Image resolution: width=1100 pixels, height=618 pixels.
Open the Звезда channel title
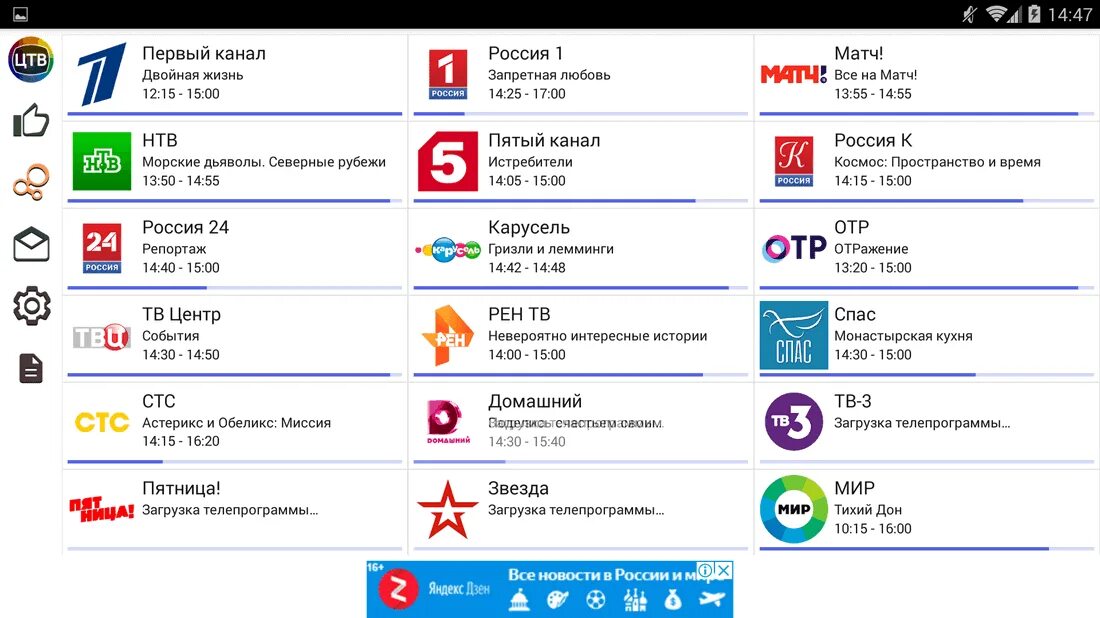pyautogui.click(x=518, y=488)
